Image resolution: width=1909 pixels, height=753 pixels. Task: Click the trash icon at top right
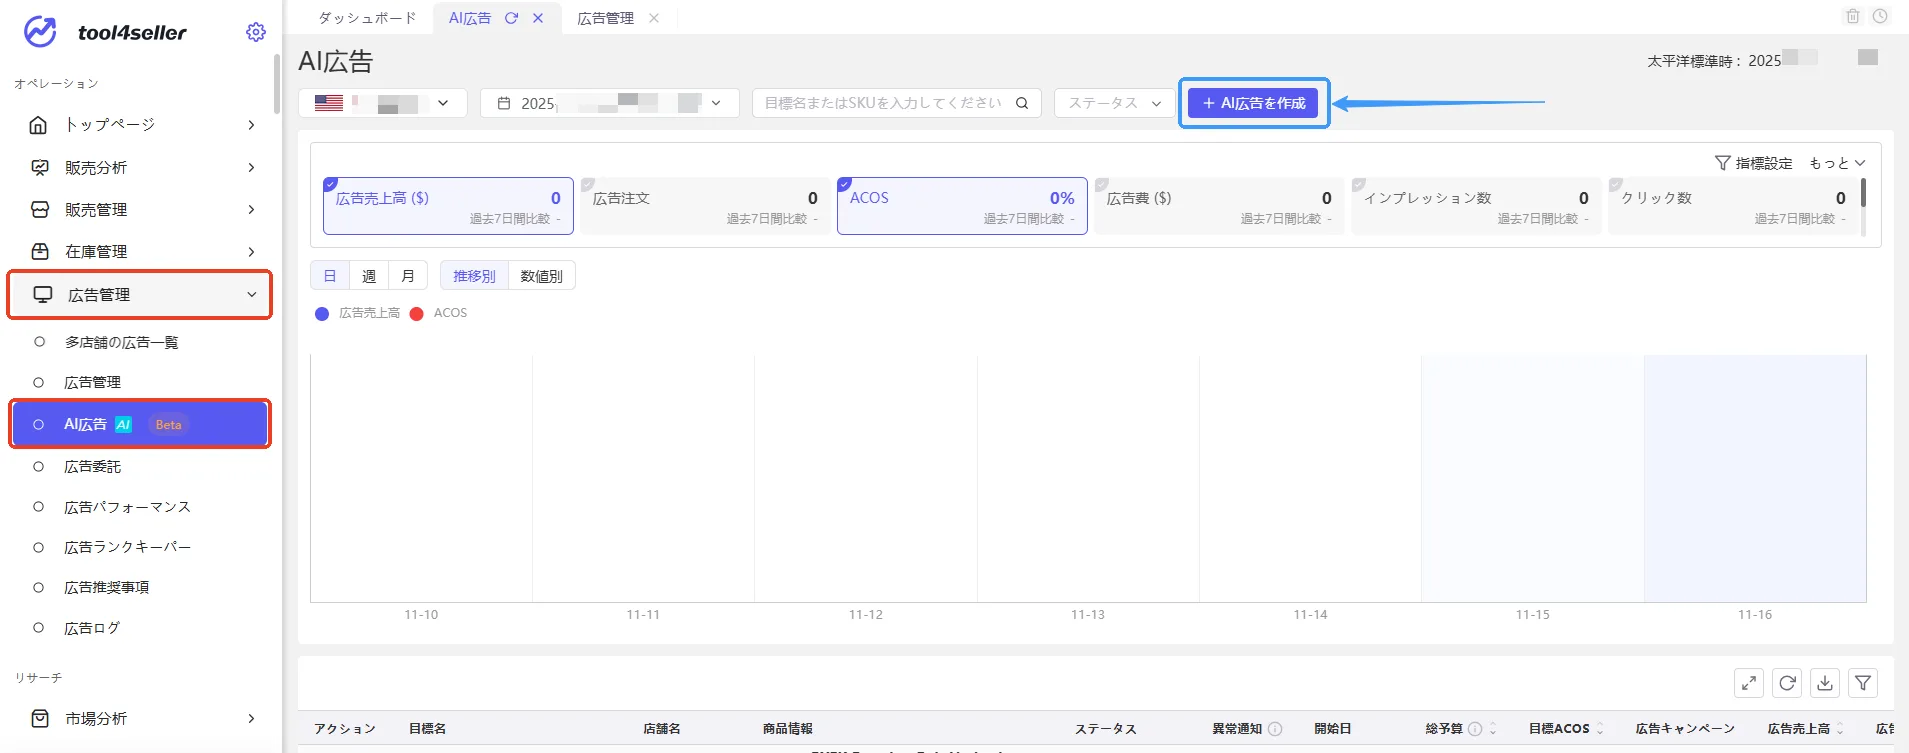coord(1853,16)
